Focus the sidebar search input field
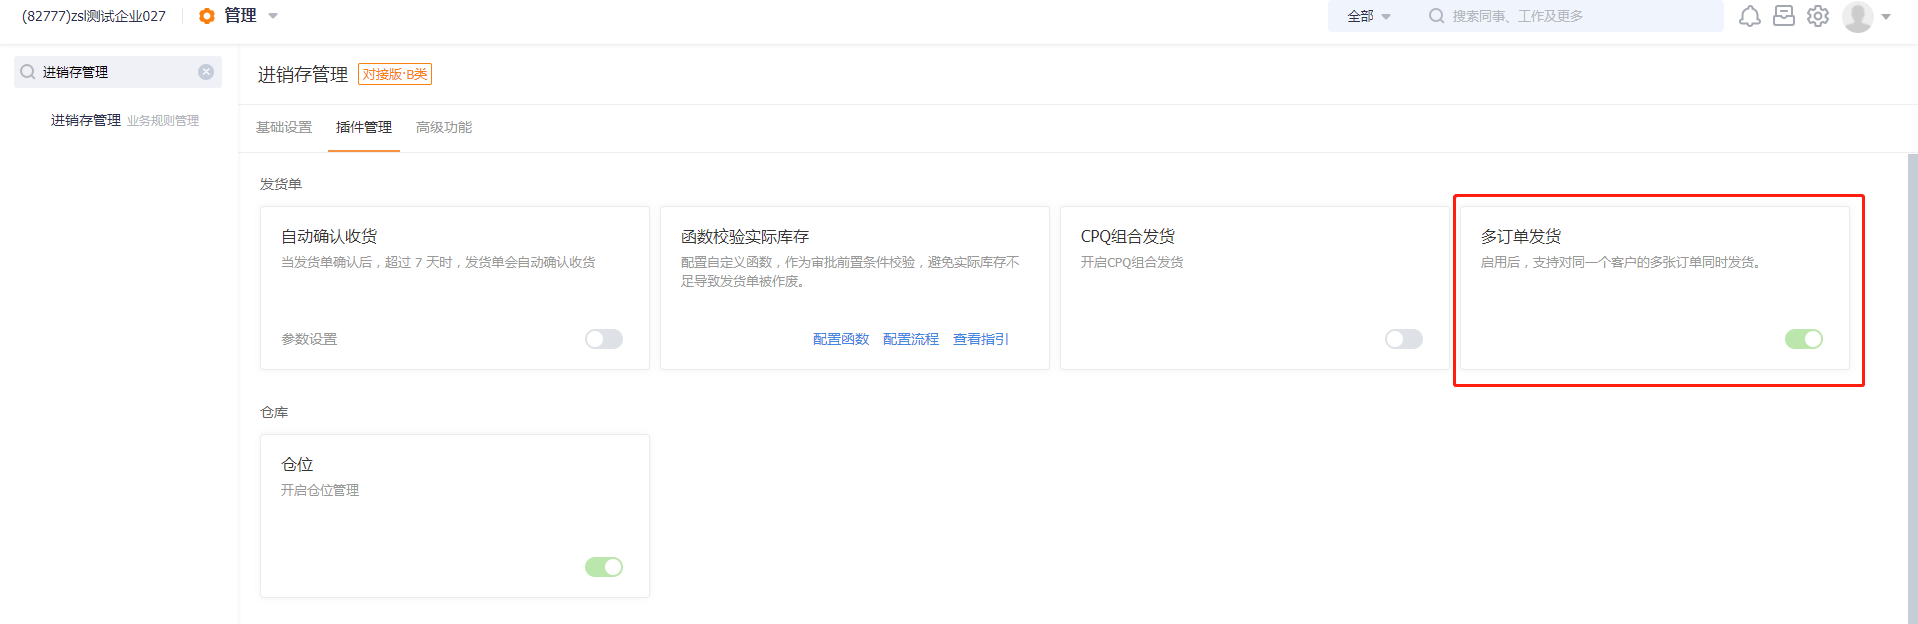Image resolution: width=1918 pixels, height=624 pixels. coord(118,72)
